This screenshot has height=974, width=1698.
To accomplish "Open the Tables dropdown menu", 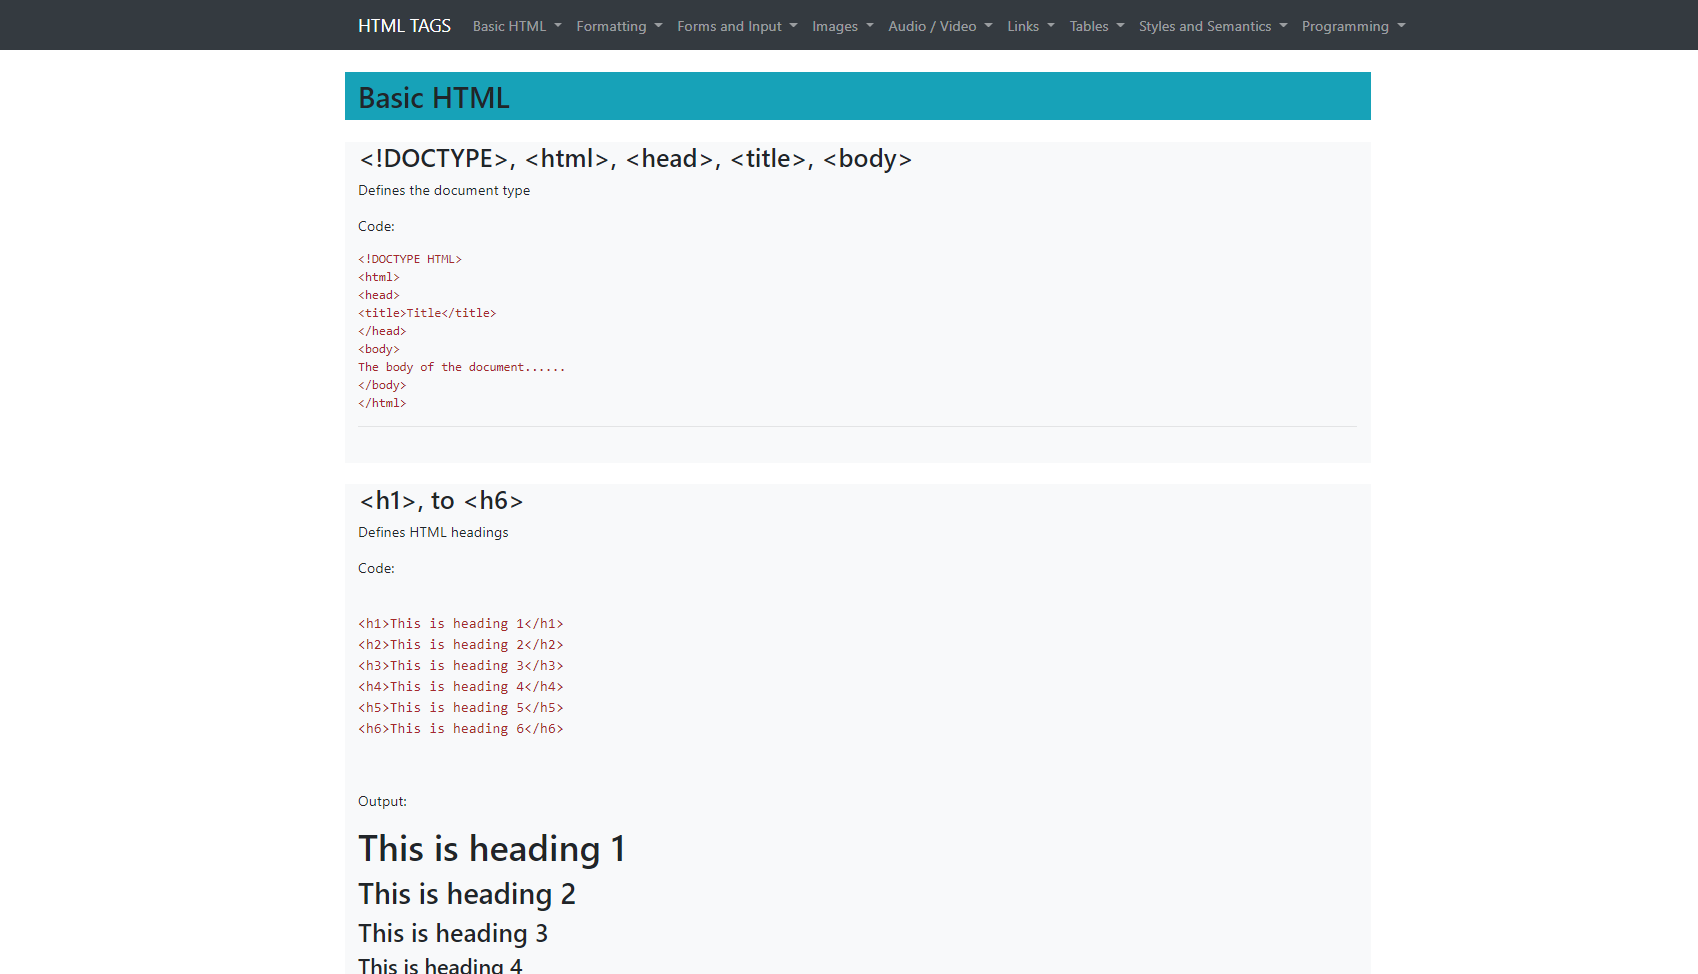I will click(1097, 26).
